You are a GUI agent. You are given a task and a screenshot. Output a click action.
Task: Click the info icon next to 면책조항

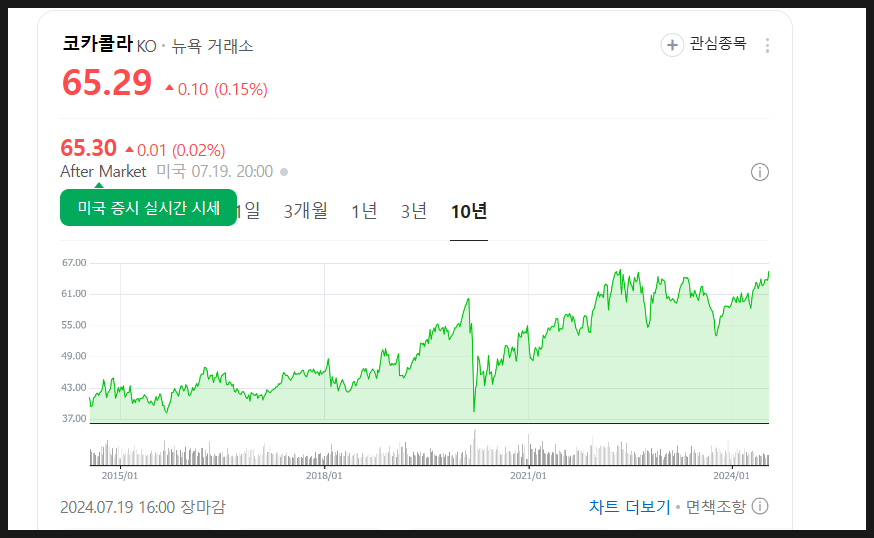click(759, 506)
